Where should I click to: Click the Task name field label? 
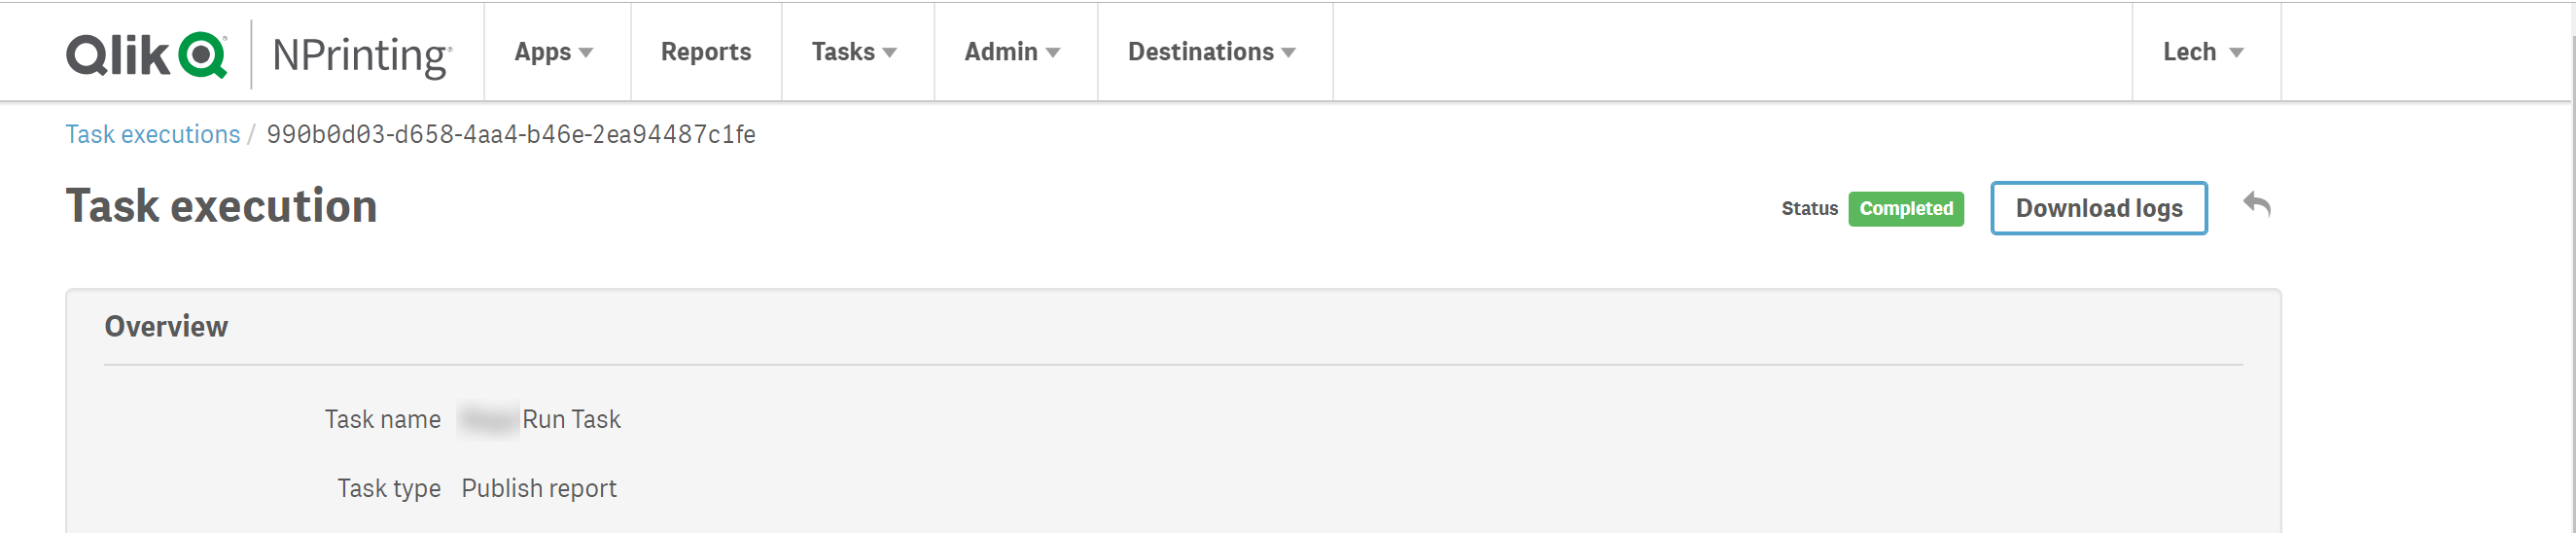pyautogui.click(x=382, y=420)
